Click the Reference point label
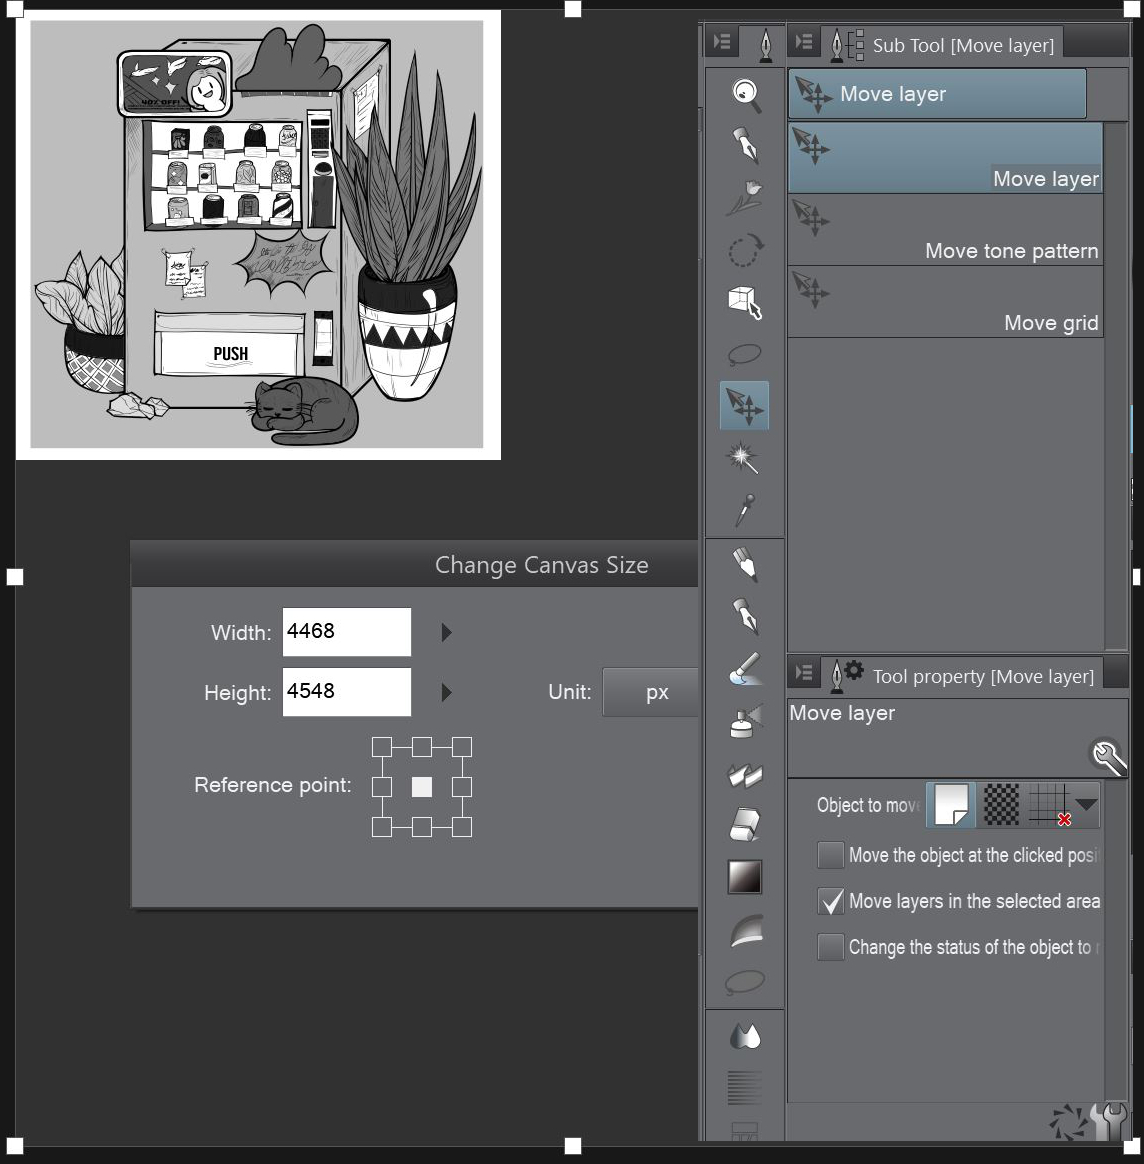The image size is (1144, 1164). [x=272, y=785]
